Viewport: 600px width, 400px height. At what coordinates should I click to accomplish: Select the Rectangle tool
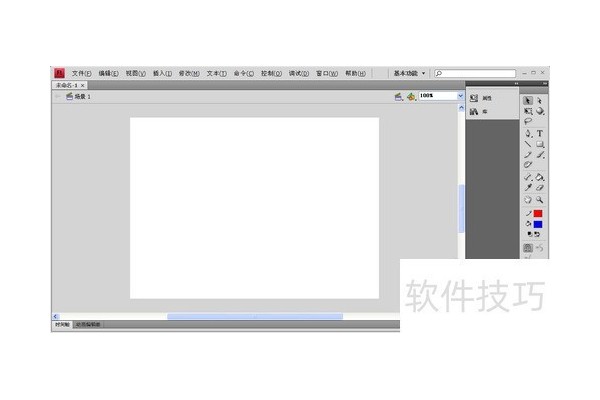pyautogui.click(x=540, y=144)
